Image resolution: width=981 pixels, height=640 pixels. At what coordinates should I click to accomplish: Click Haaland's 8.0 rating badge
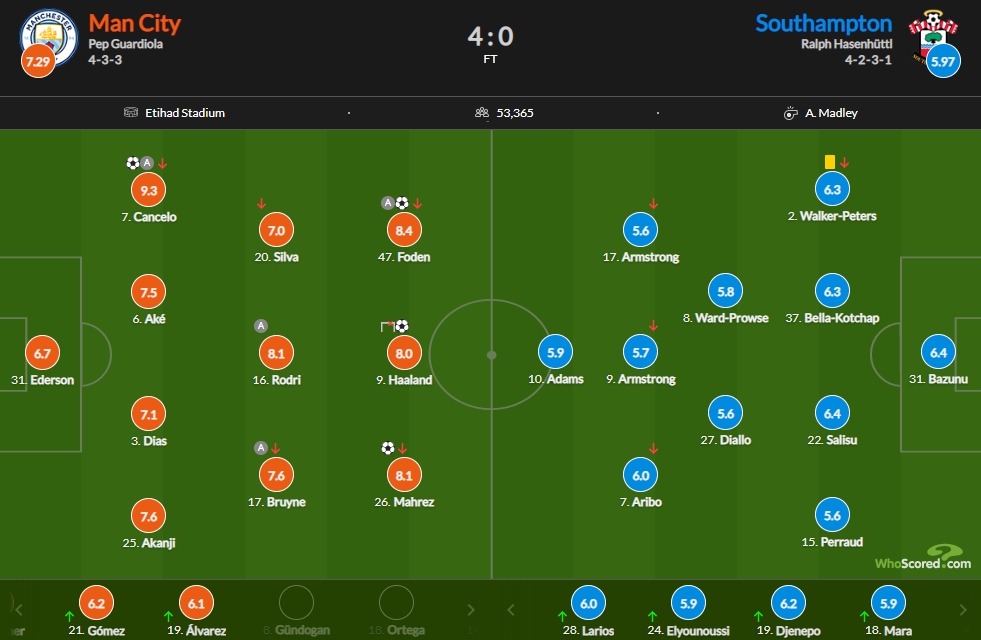click(404, 353)
